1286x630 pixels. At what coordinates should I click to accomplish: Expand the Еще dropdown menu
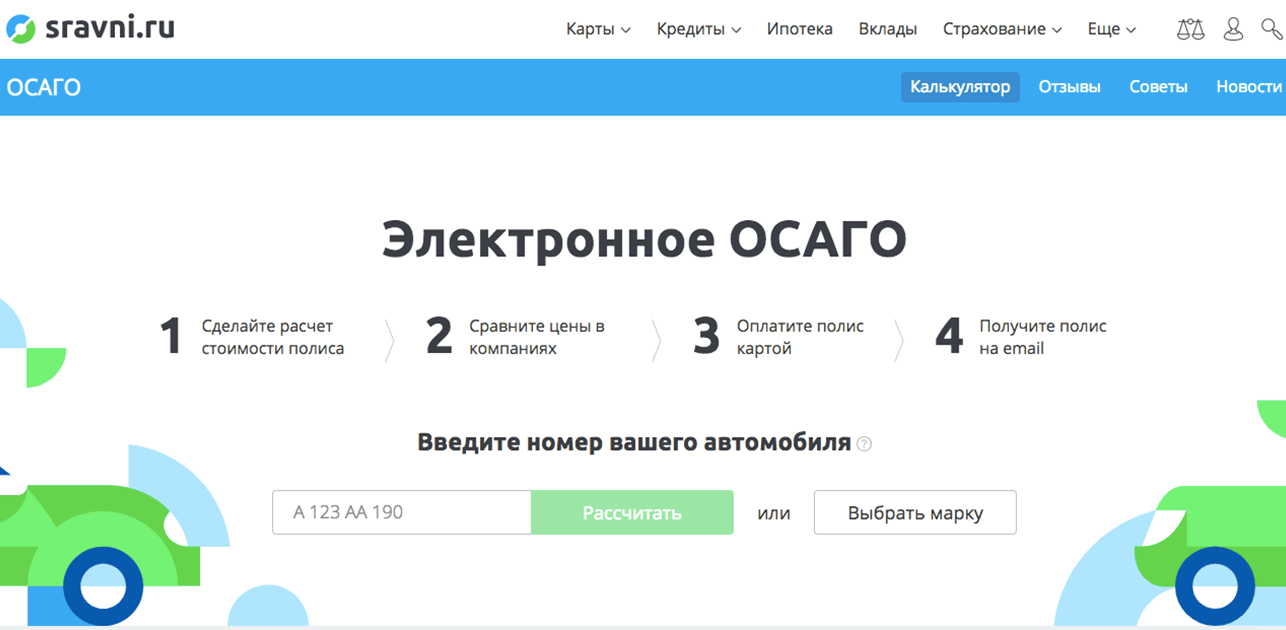coord(1110,30)
